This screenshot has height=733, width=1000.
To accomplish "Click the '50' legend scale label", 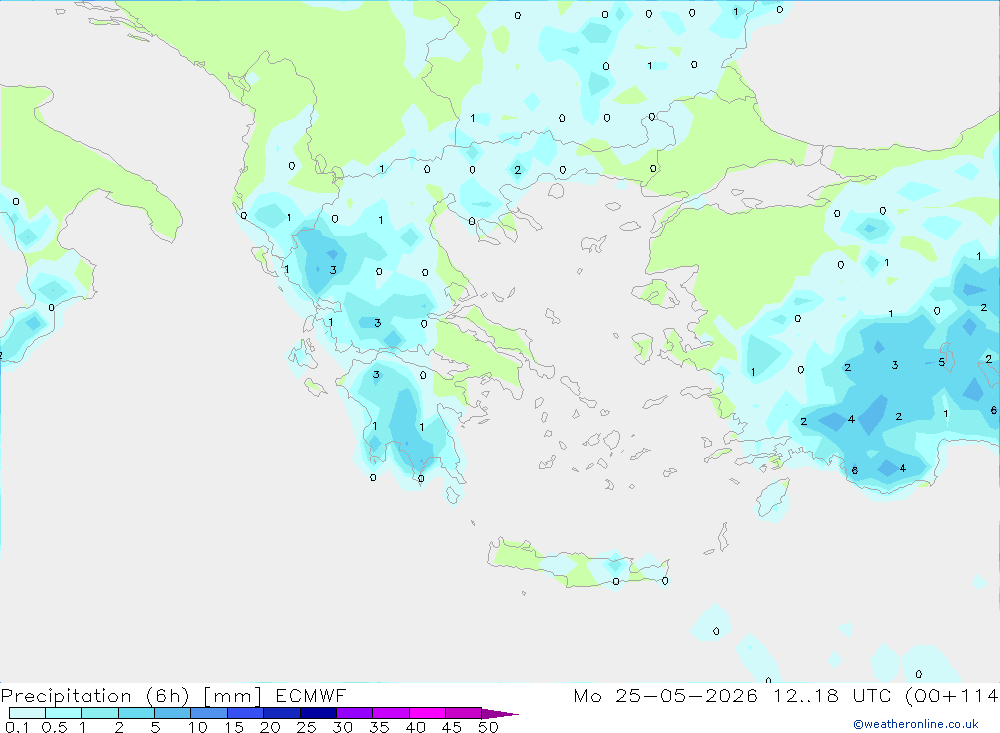I will pos(488,727).
